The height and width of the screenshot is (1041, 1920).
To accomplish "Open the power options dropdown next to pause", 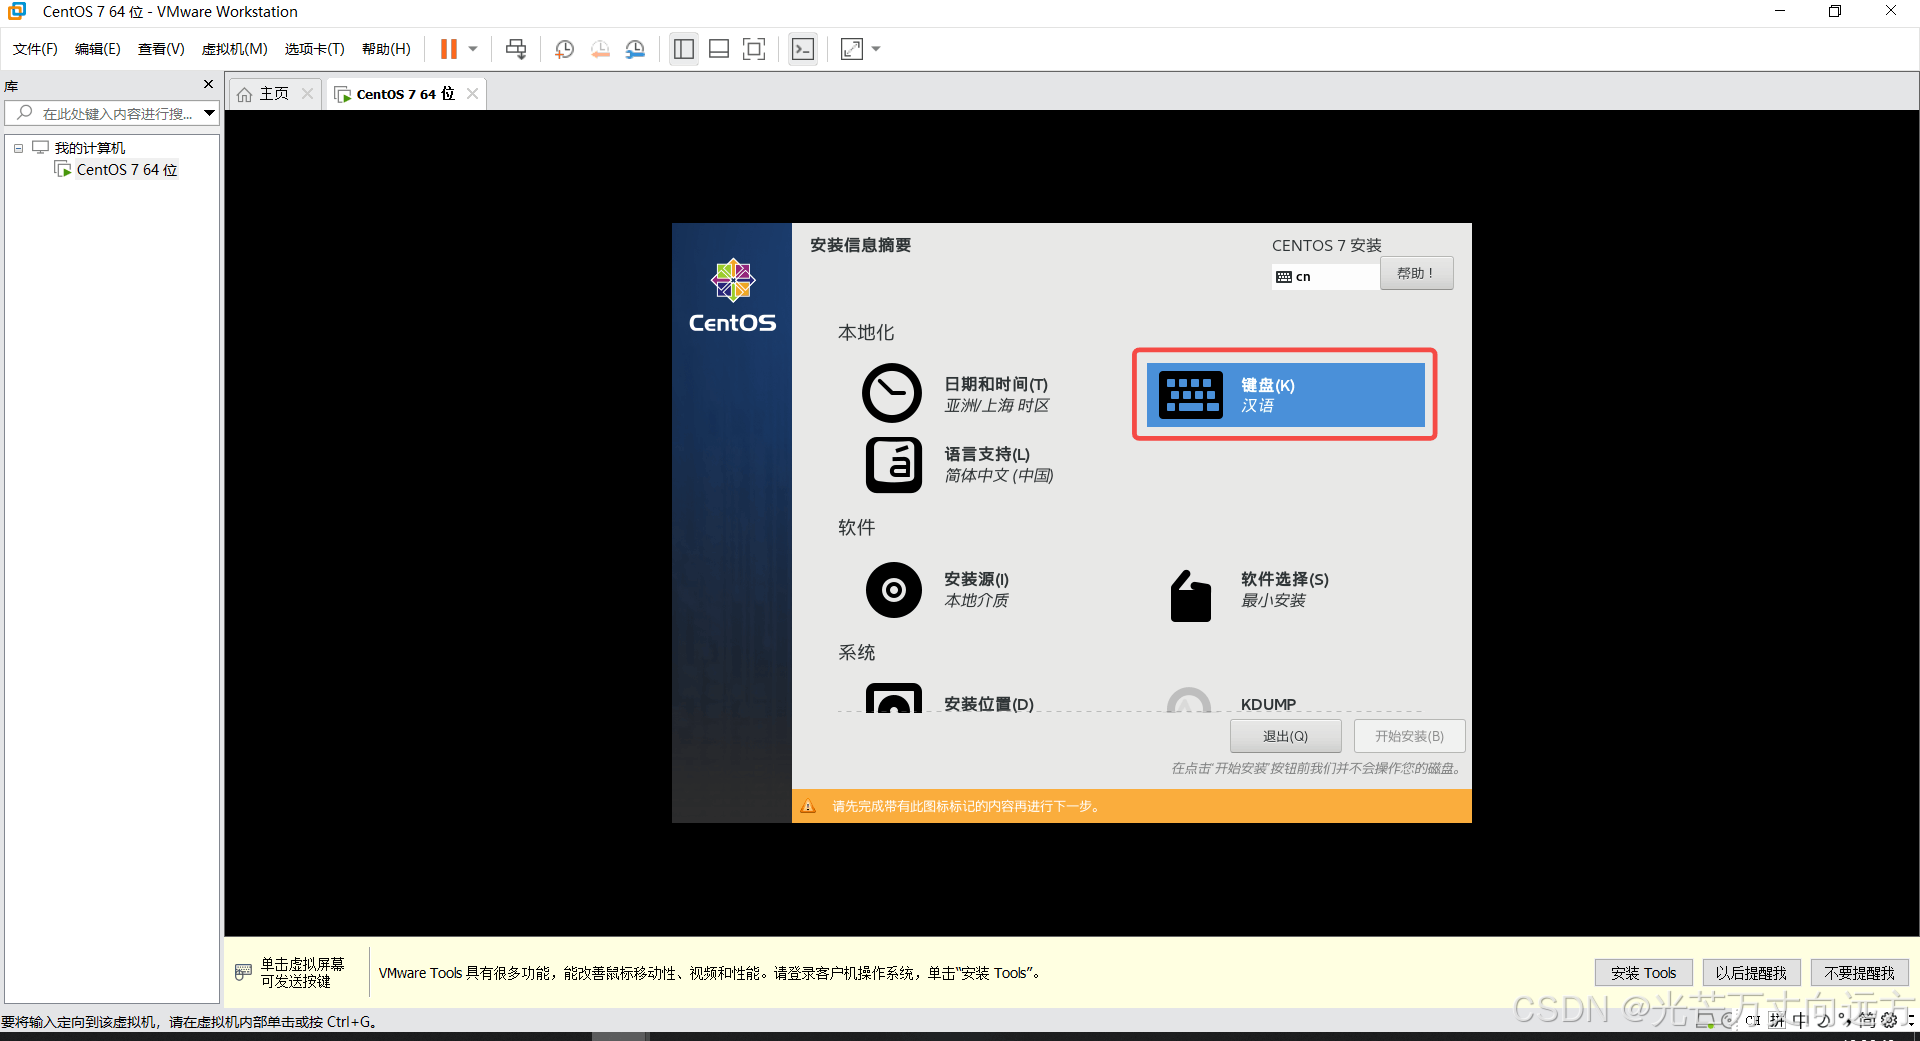I will pos(473,49).
